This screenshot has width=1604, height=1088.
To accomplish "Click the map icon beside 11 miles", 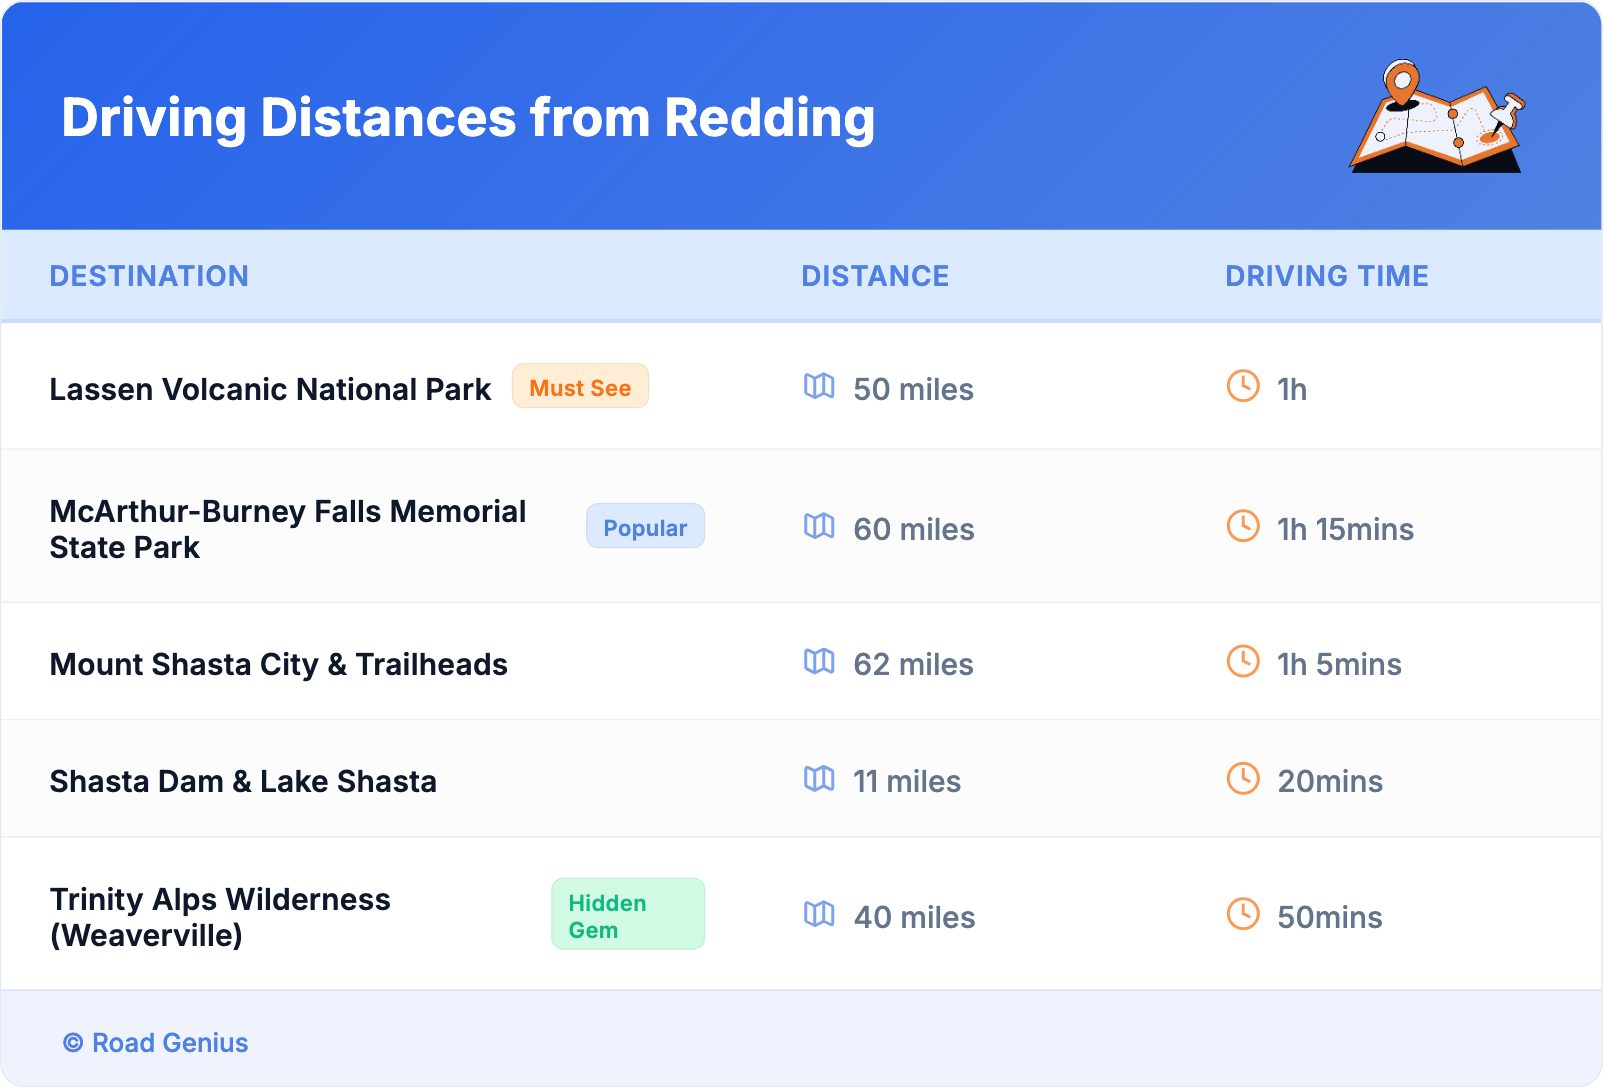I will [819, 779].
